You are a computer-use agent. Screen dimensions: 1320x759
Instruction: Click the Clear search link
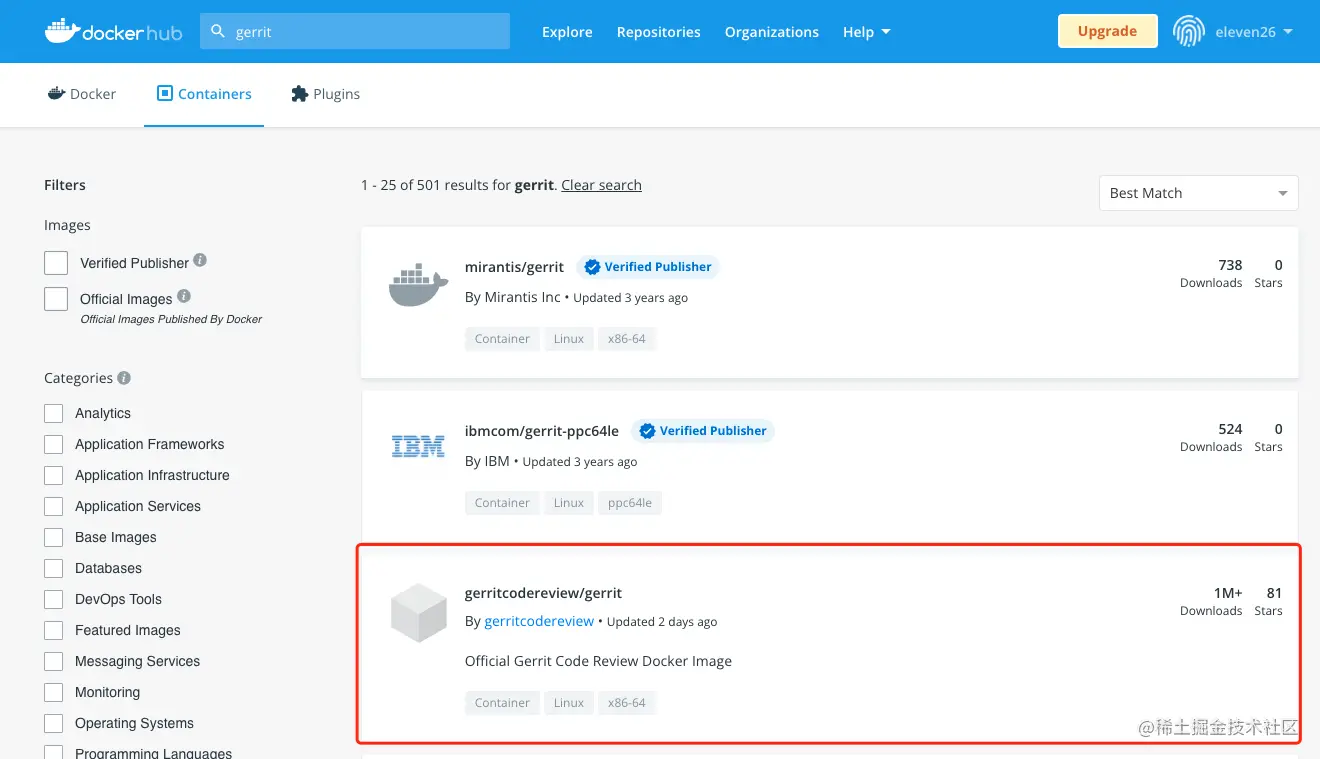tap(601, 184)
